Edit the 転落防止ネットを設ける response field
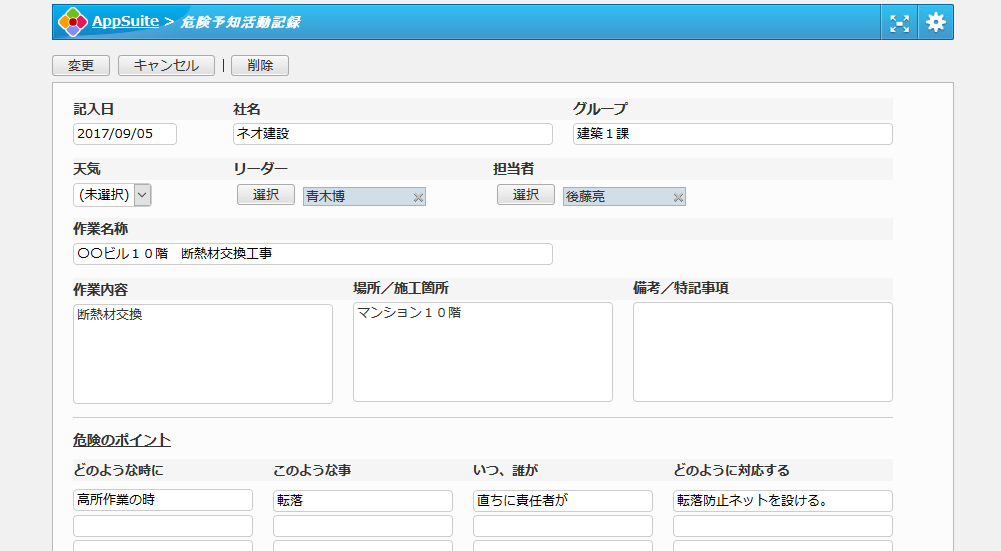Image resolution: width=1001 pixels, height=551 pixels. pos(782,500)
